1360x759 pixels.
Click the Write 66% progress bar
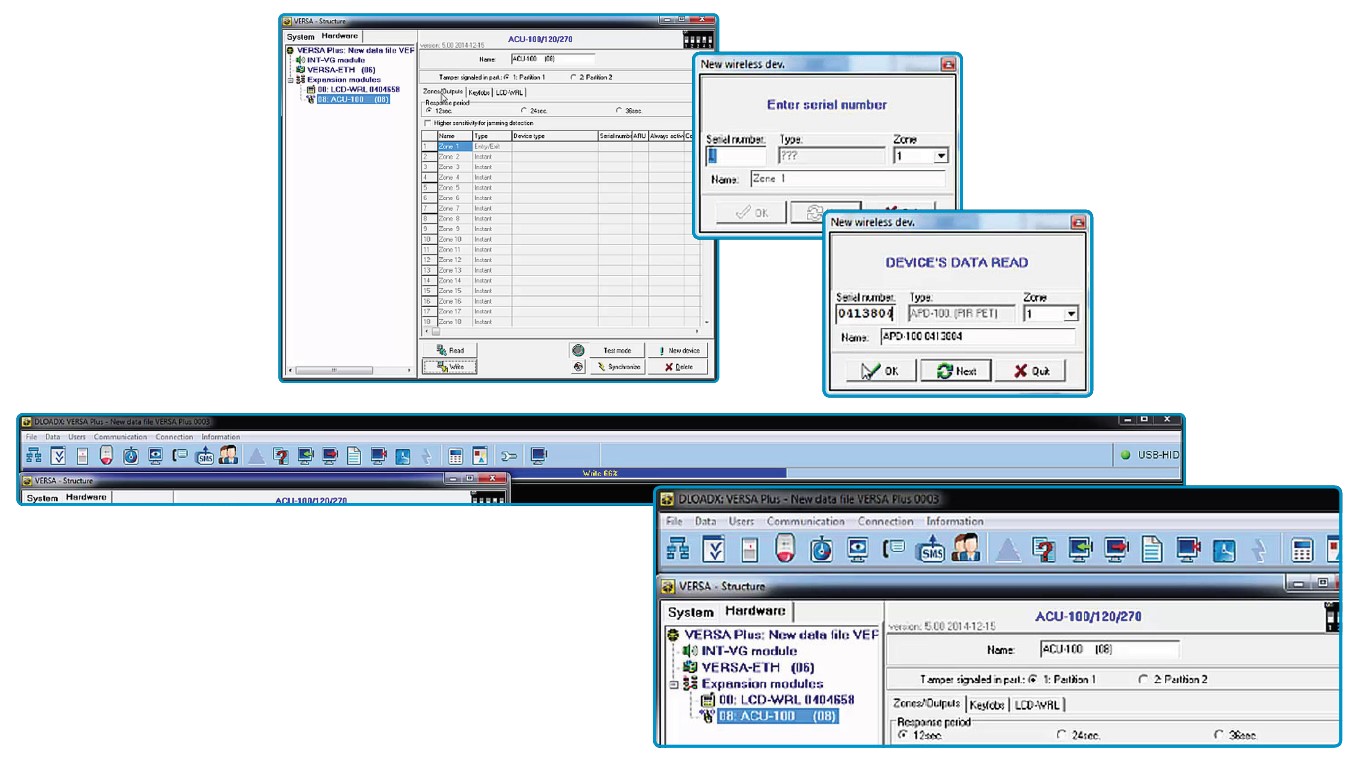(x=599, y=473)
